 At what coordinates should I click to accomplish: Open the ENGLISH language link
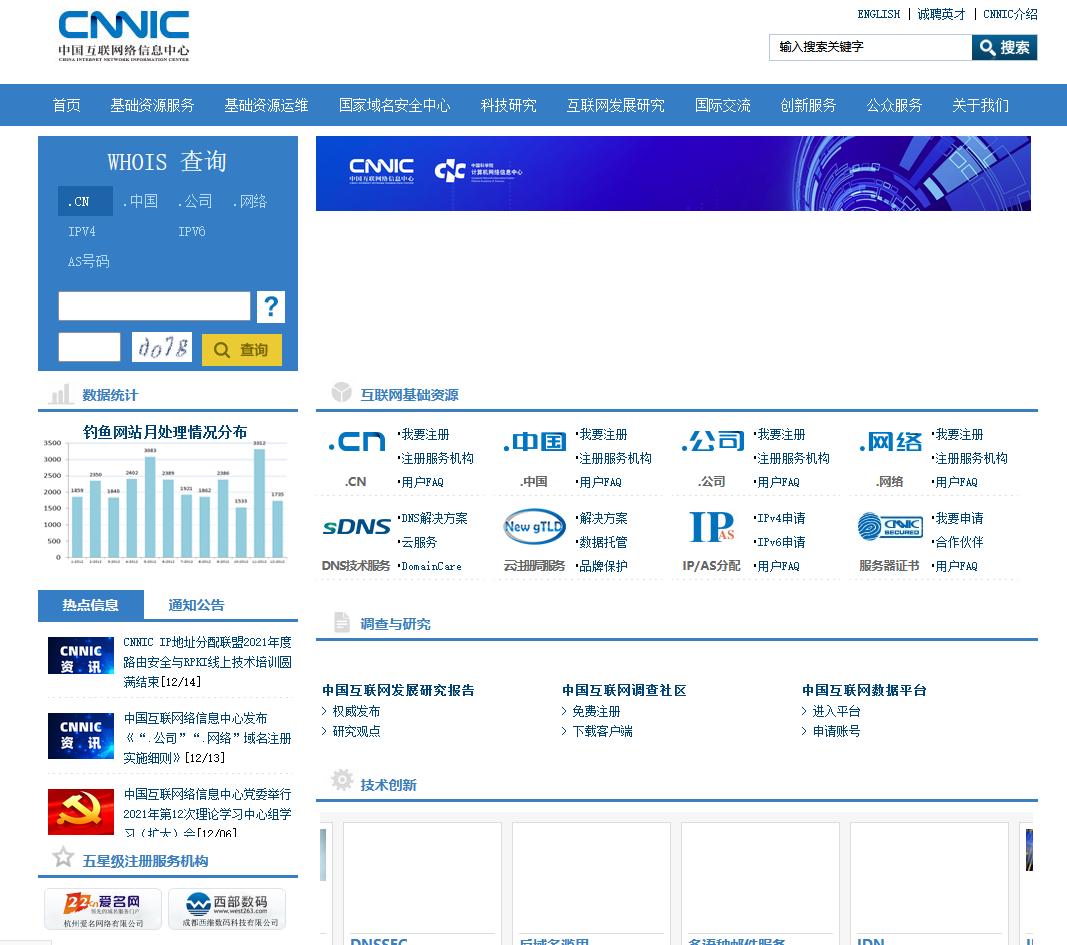878,14
